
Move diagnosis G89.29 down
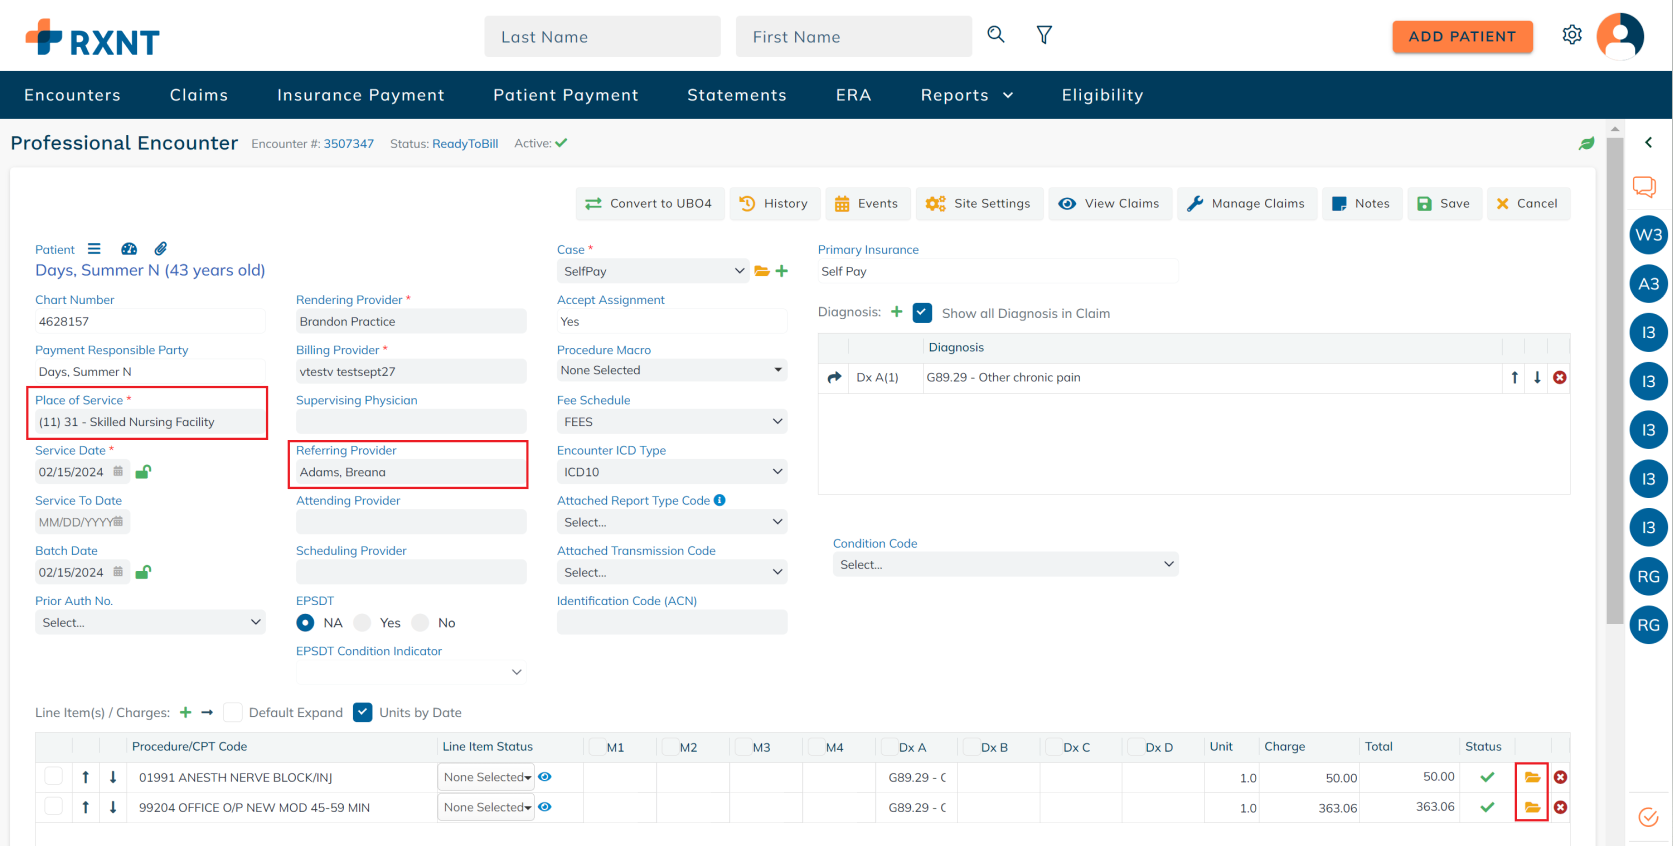1537,377
